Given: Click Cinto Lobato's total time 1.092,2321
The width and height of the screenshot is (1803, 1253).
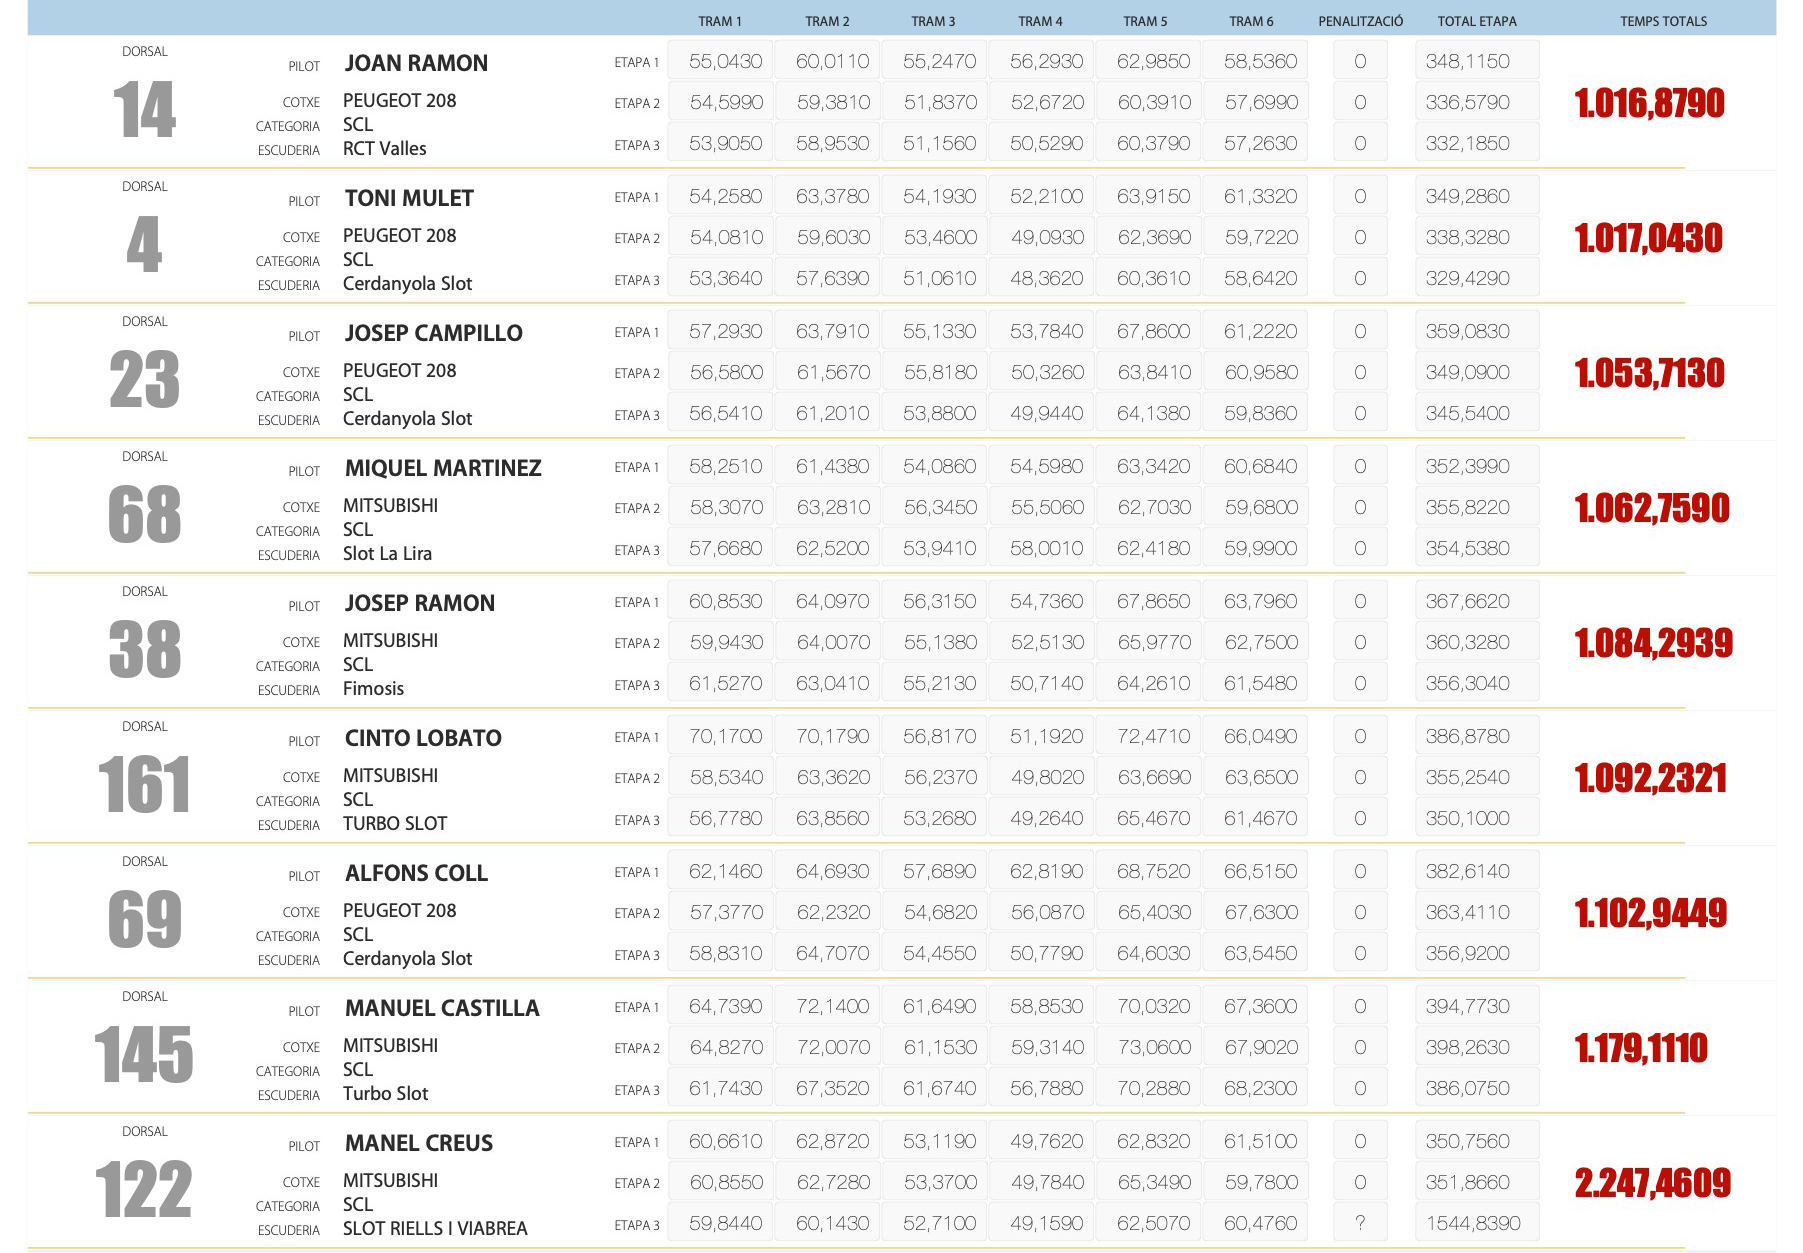Looking at the screenshot, I should click(1650, 778).
